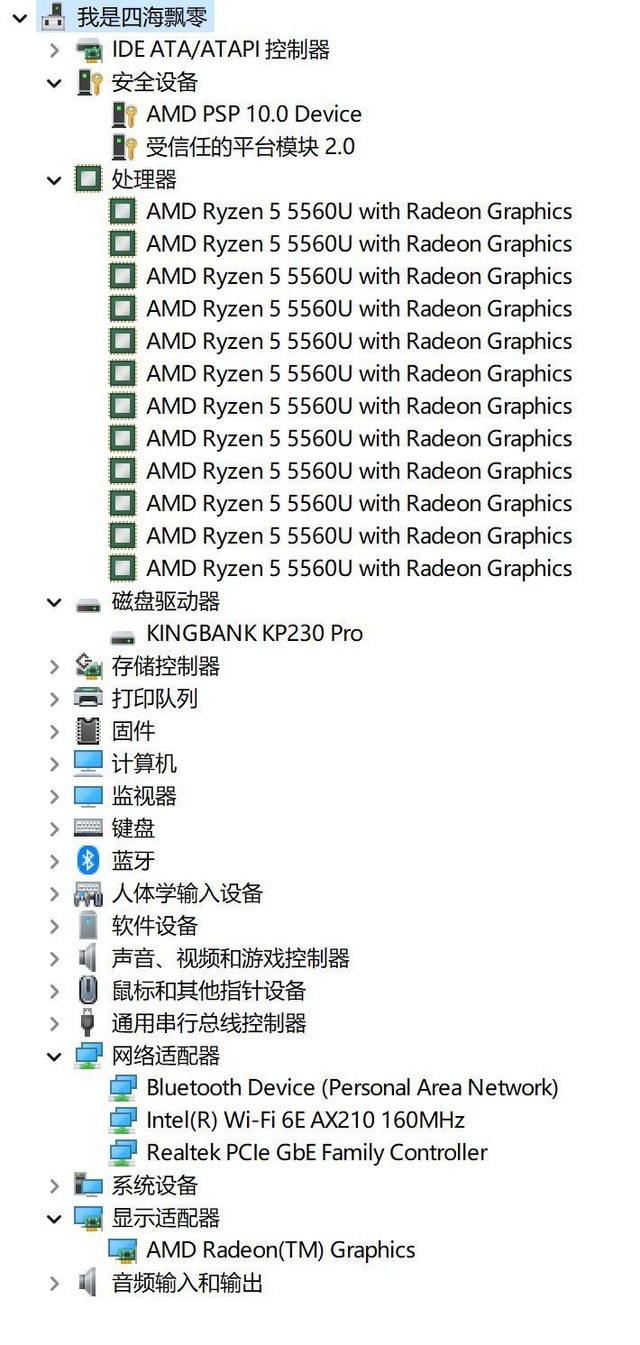Expand the 通用串行总线控制器 category
This screenshot has width=640, height=1345.
pos(54,1023)
